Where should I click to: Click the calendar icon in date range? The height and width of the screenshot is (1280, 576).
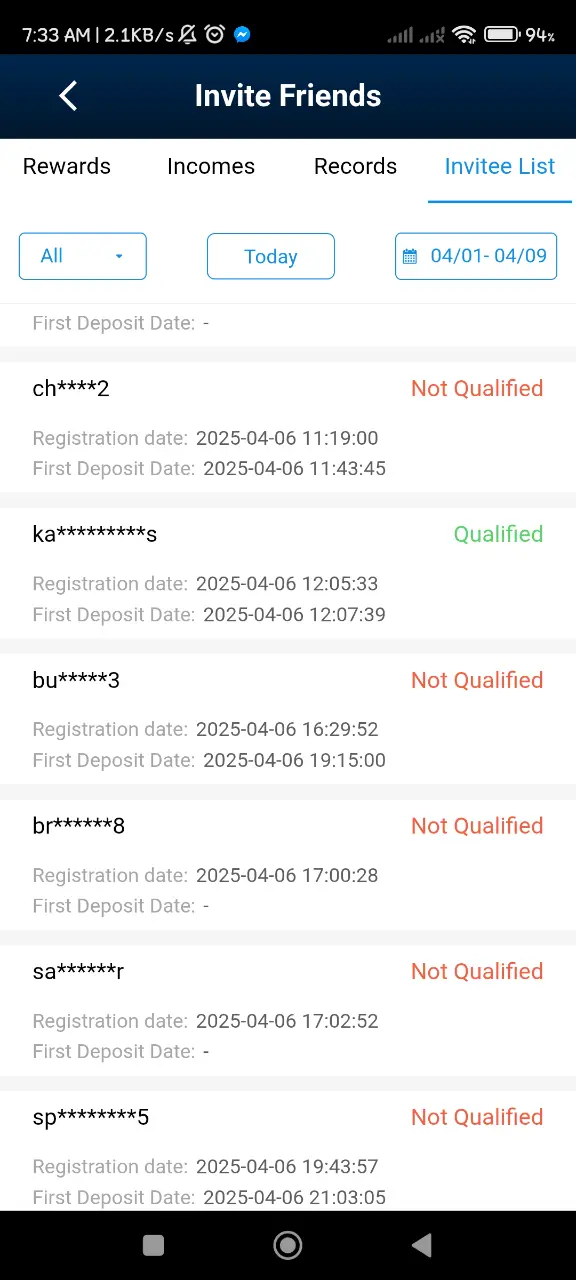pyautogui.click(x=409, y=256)
